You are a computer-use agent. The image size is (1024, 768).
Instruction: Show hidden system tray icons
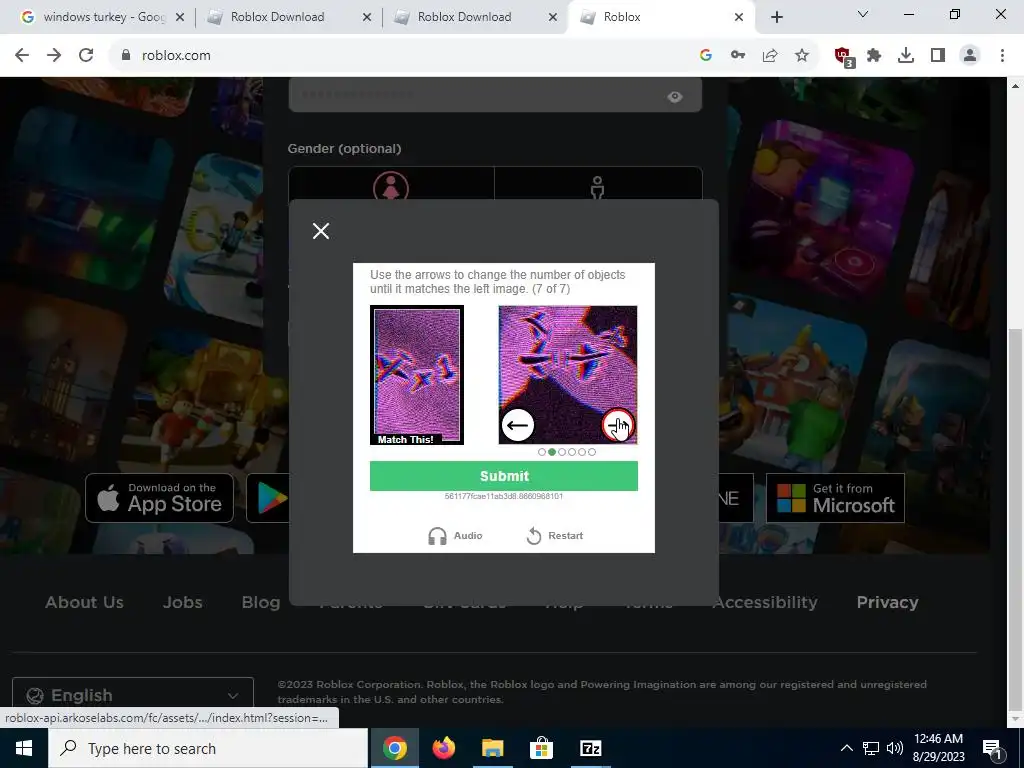click(x=846, y=748)
